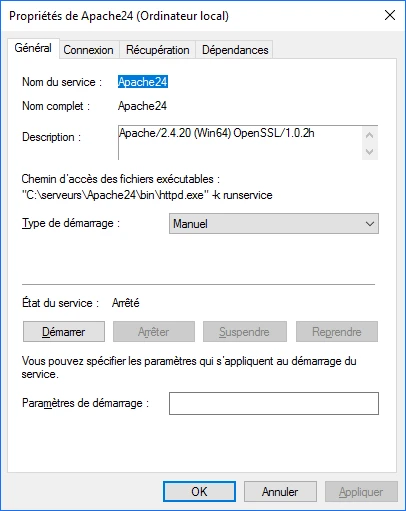Switch to the Général tab
The height and width of the screenshot is (511, 406).
[33, 48]
